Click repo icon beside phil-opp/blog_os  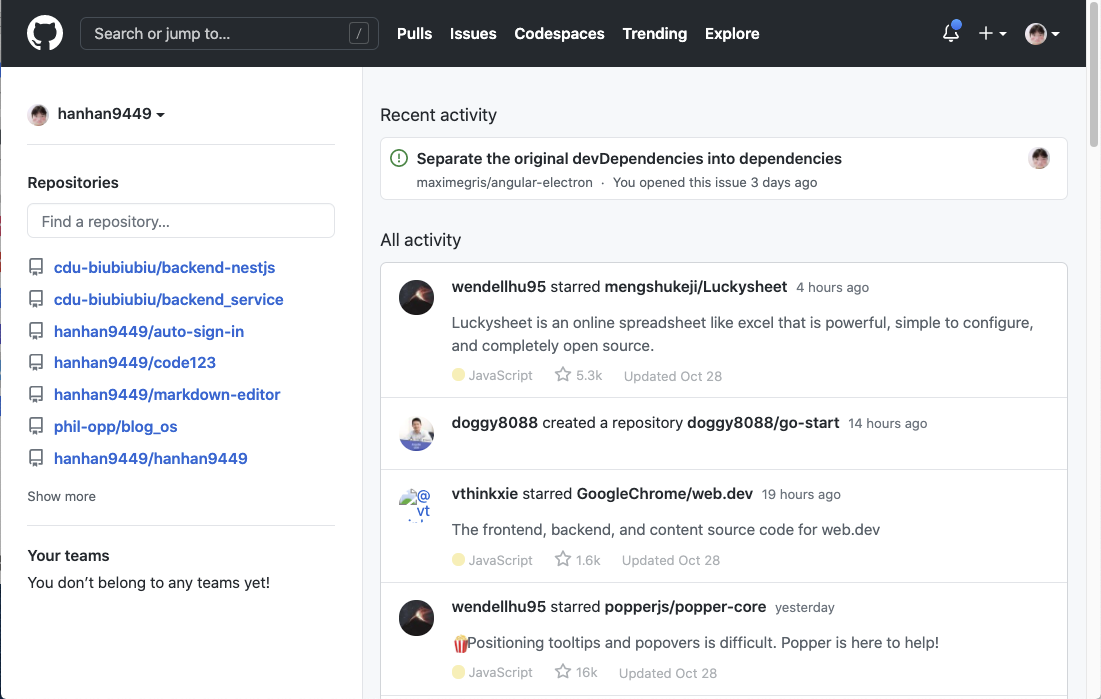click(x=36, y=426)
